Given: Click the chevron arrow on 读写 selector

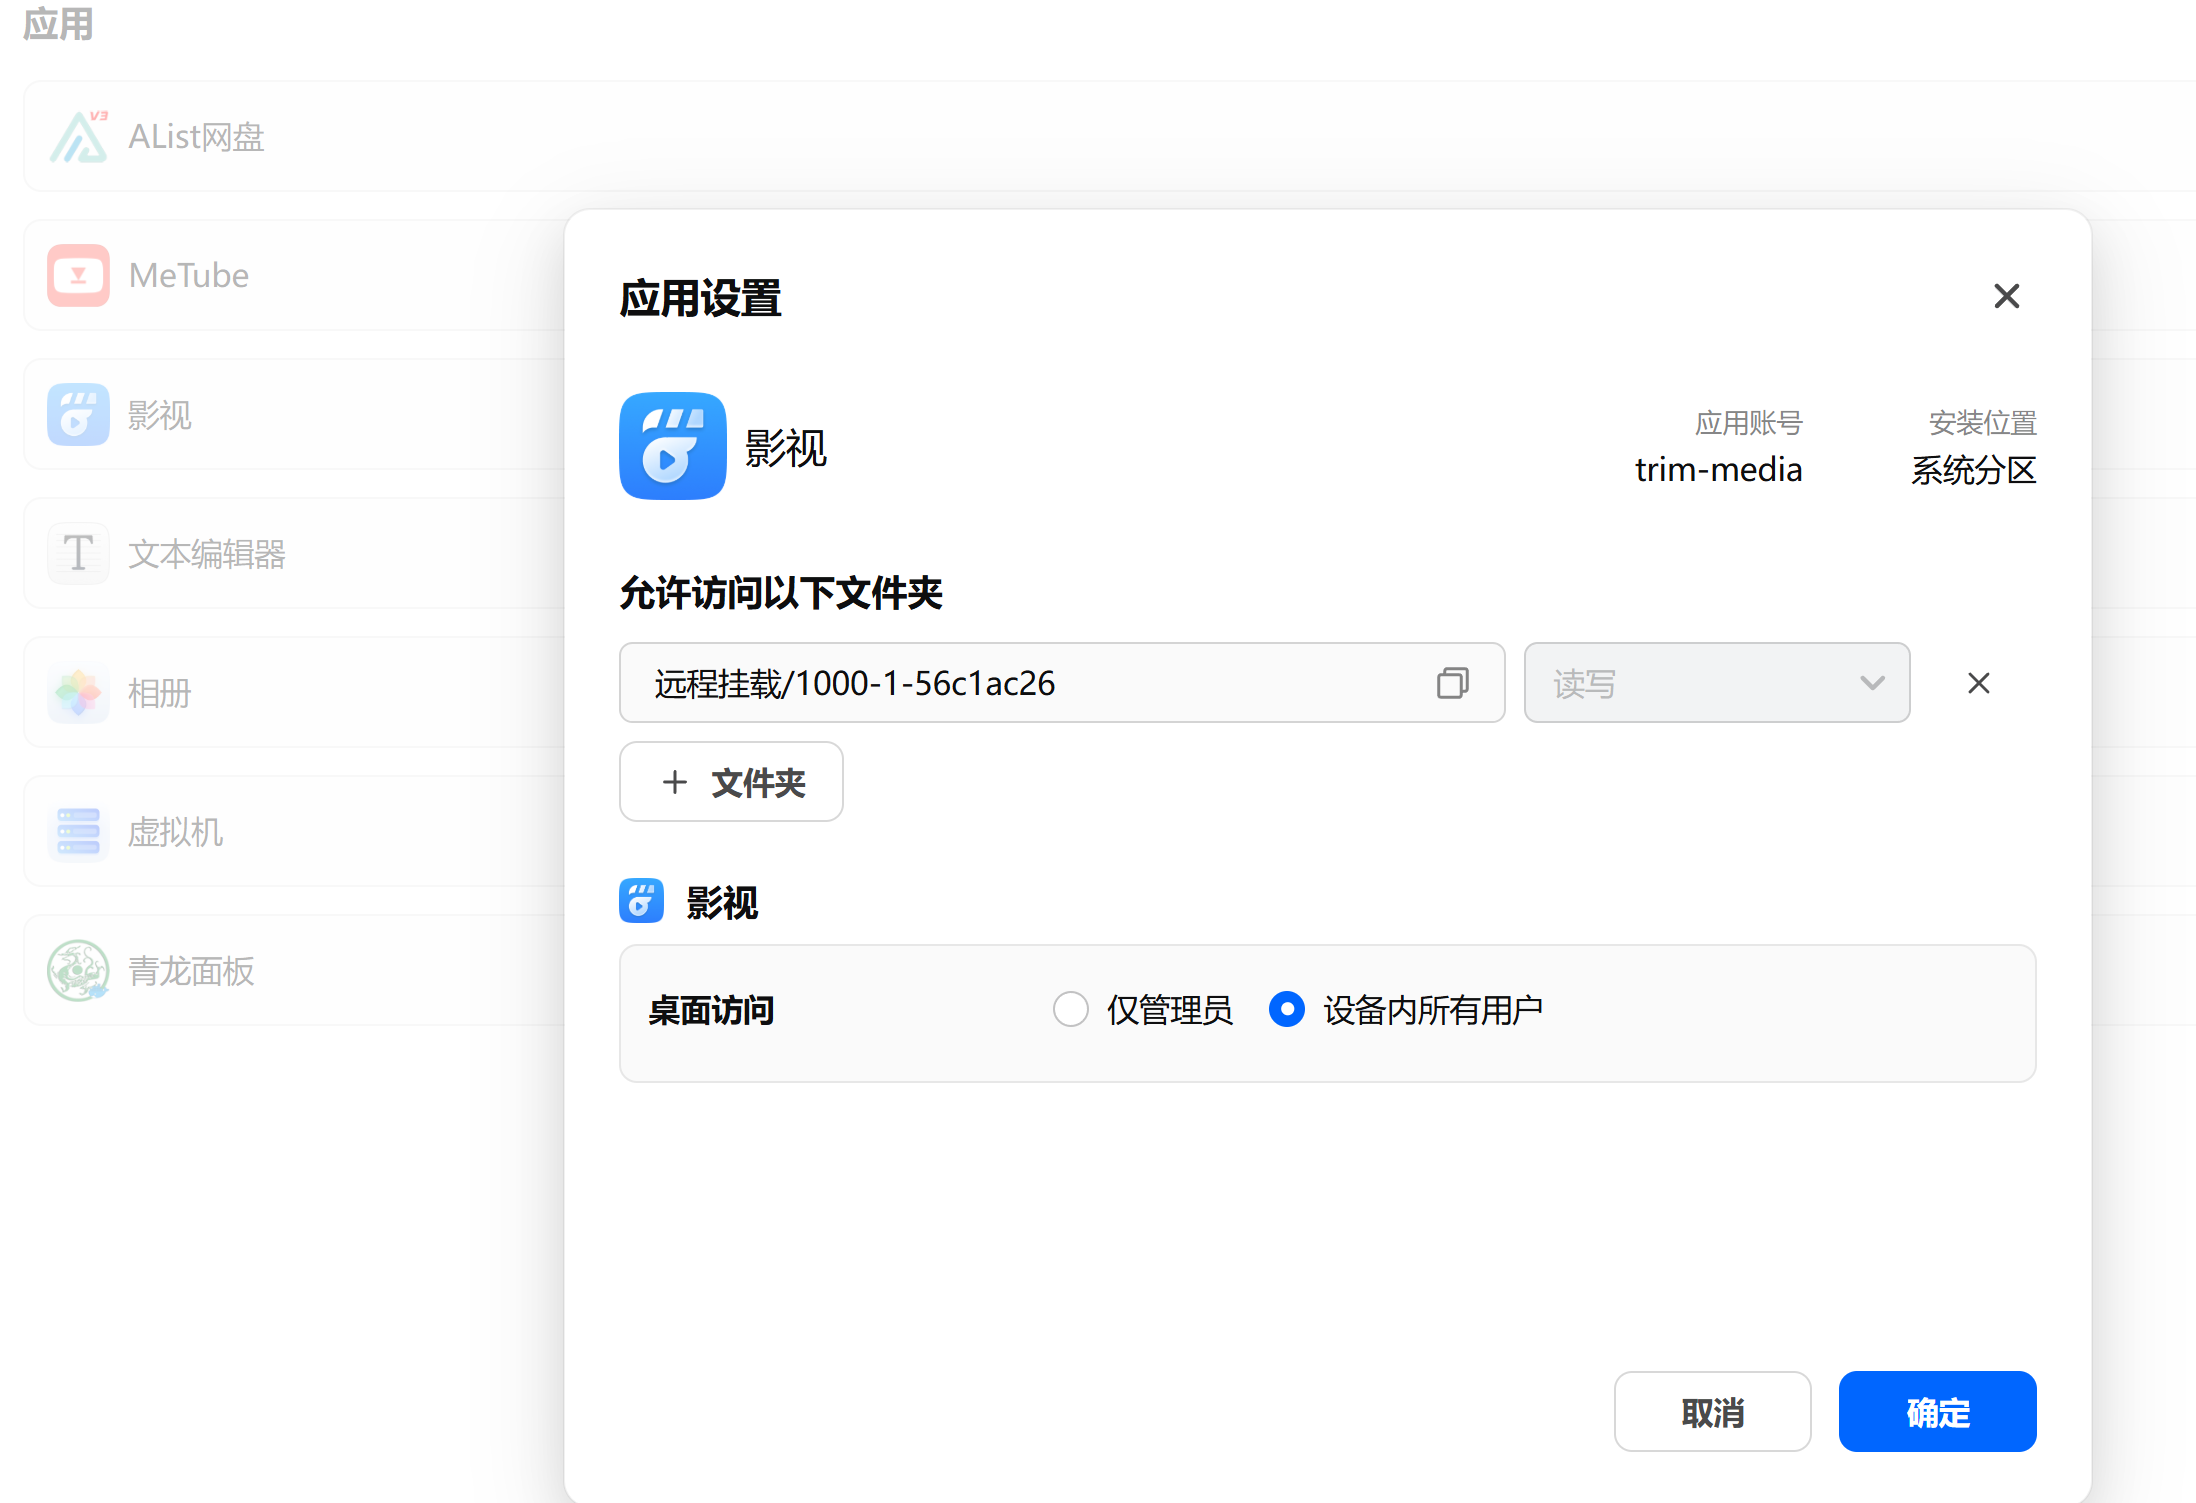Looking at the screenshot, I should (x=1872, y=683).
